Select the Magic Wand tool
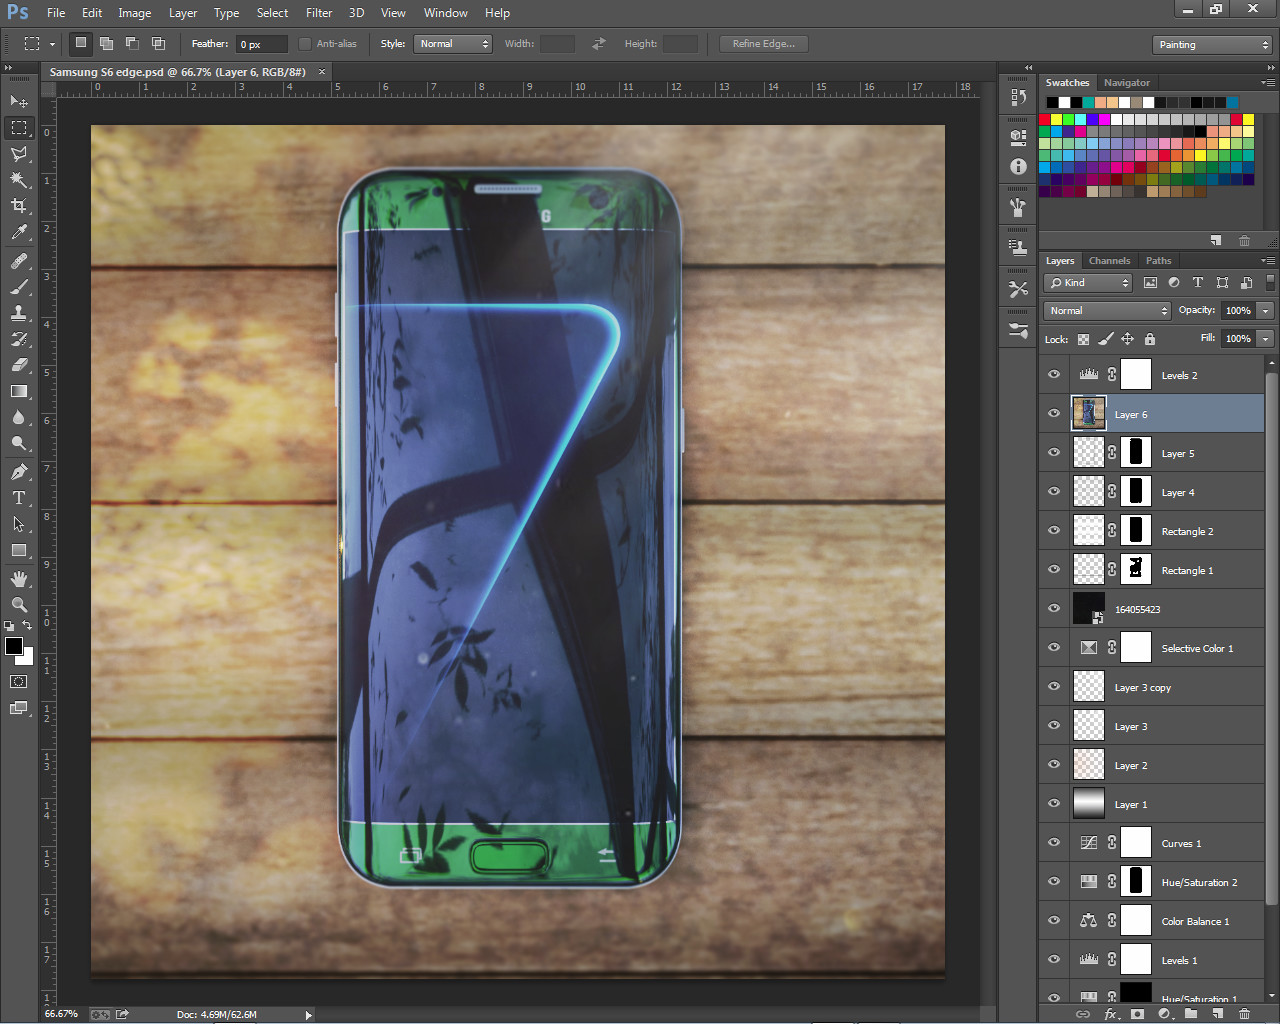Viewport: 1280px width, 1024px height. coord(19,180)
